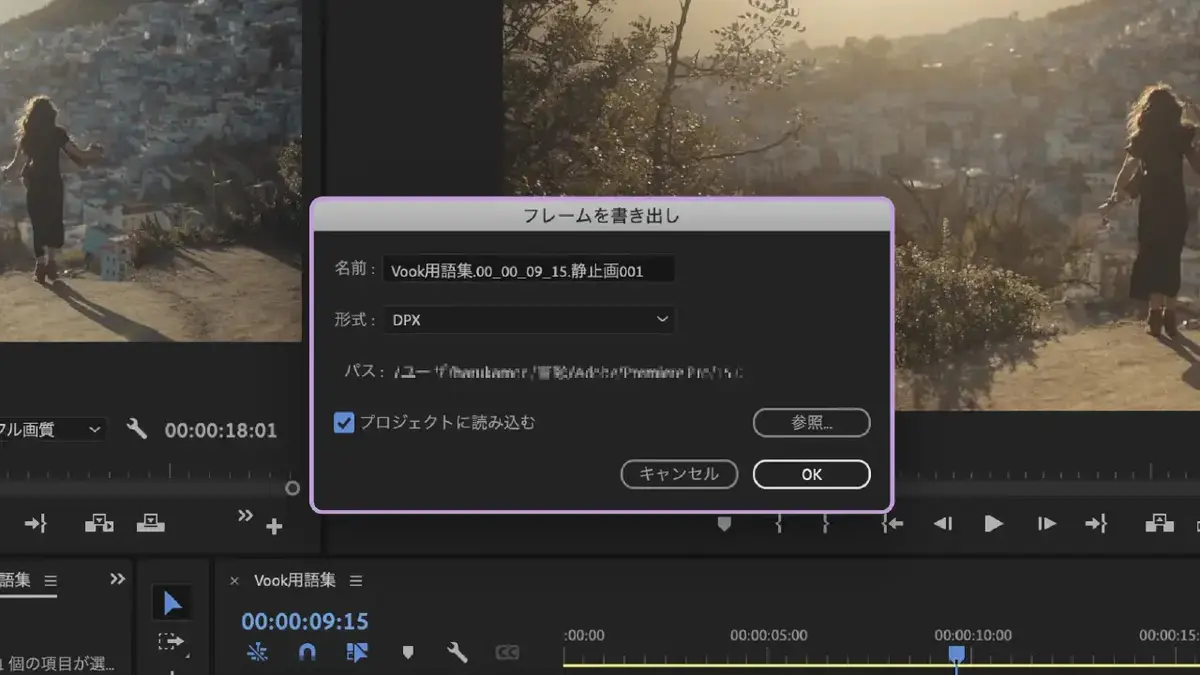Viewport: 1200px width, 675px height.
Task: Click the 名前 filename input field
Action: (529, 269)
